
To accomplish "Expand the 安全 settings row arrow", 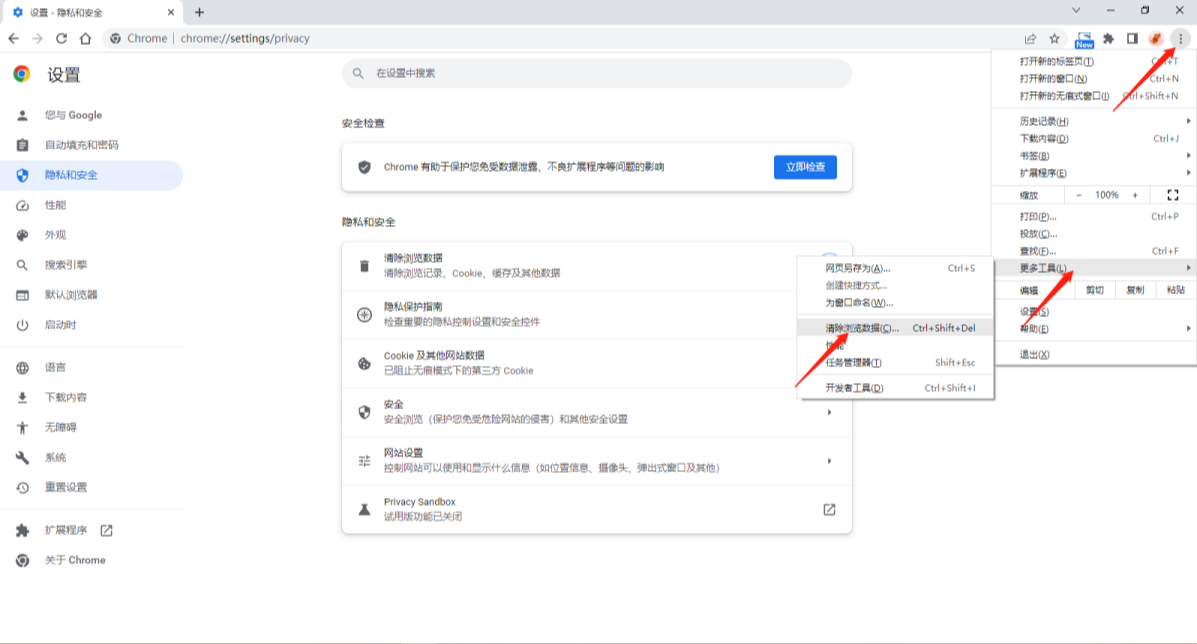I will coord(829,412).
